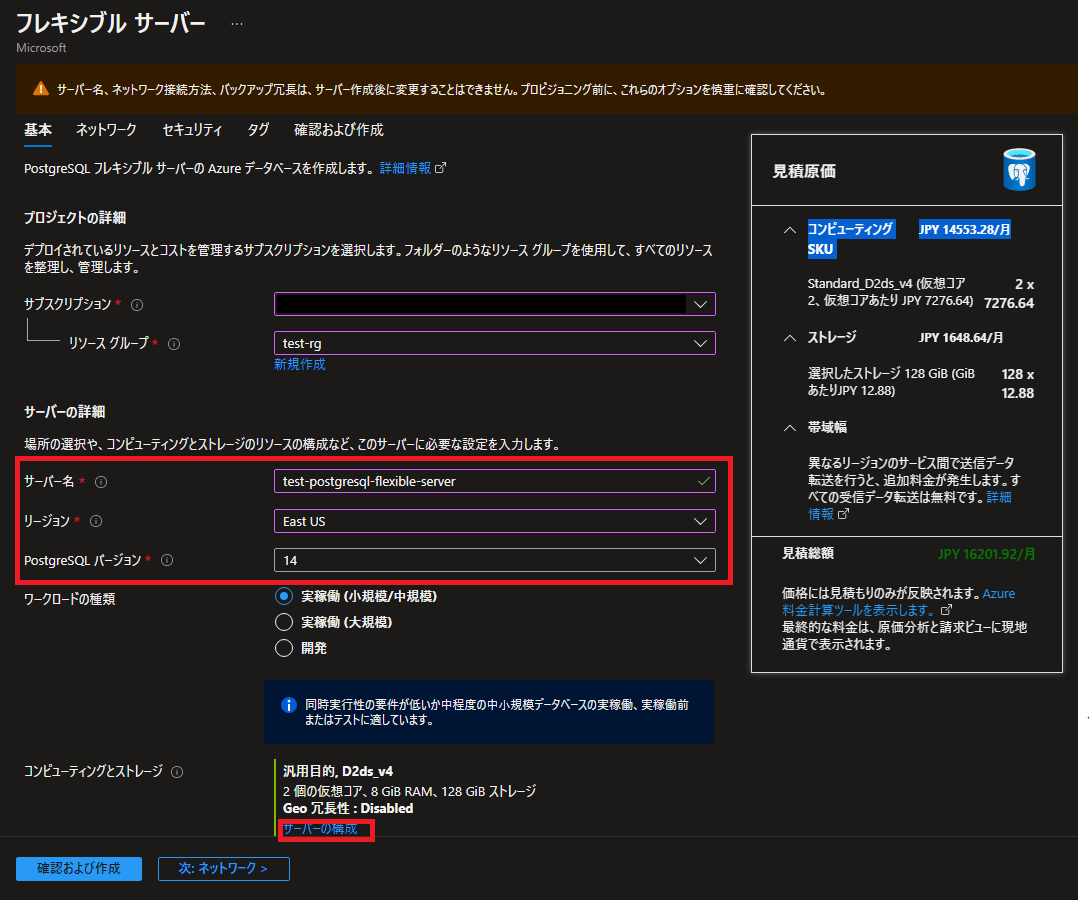Screen dimensions: 1089x900
Task: Click the blue info icon in workload note
Action: (x=288, y=705)
